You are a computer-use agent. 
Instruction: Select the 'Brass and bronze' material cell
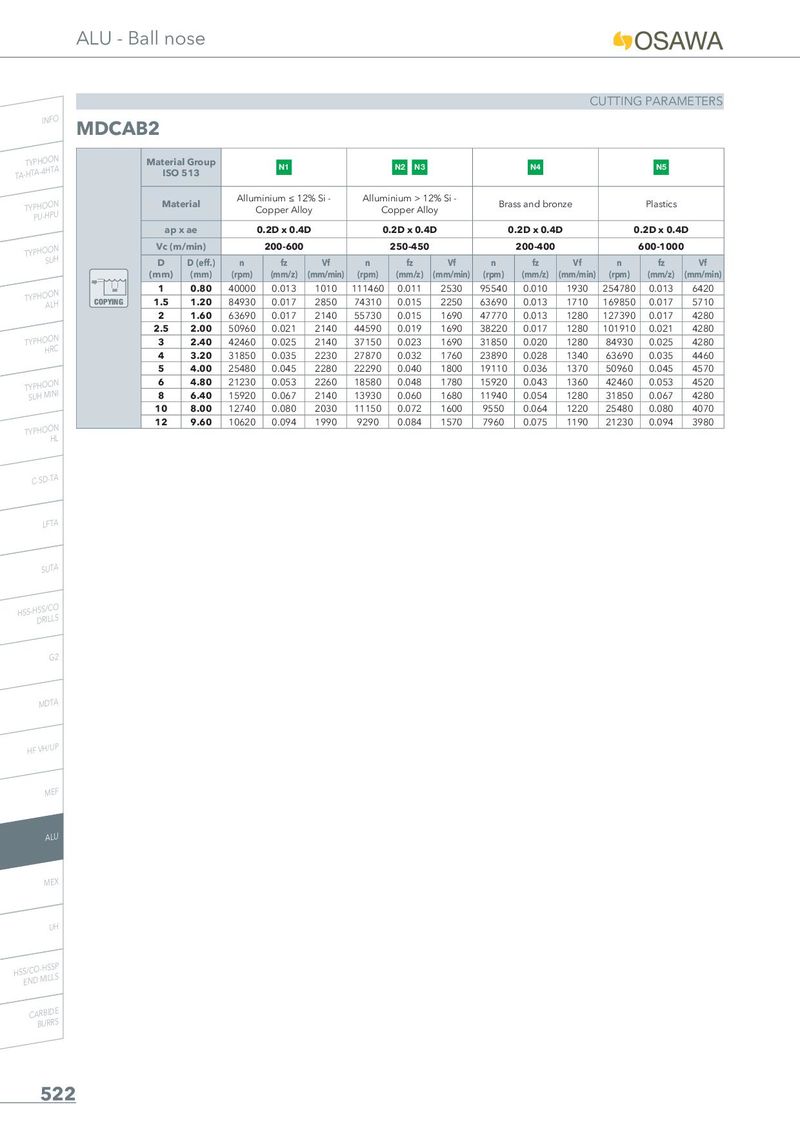click(x=535, y=204)
